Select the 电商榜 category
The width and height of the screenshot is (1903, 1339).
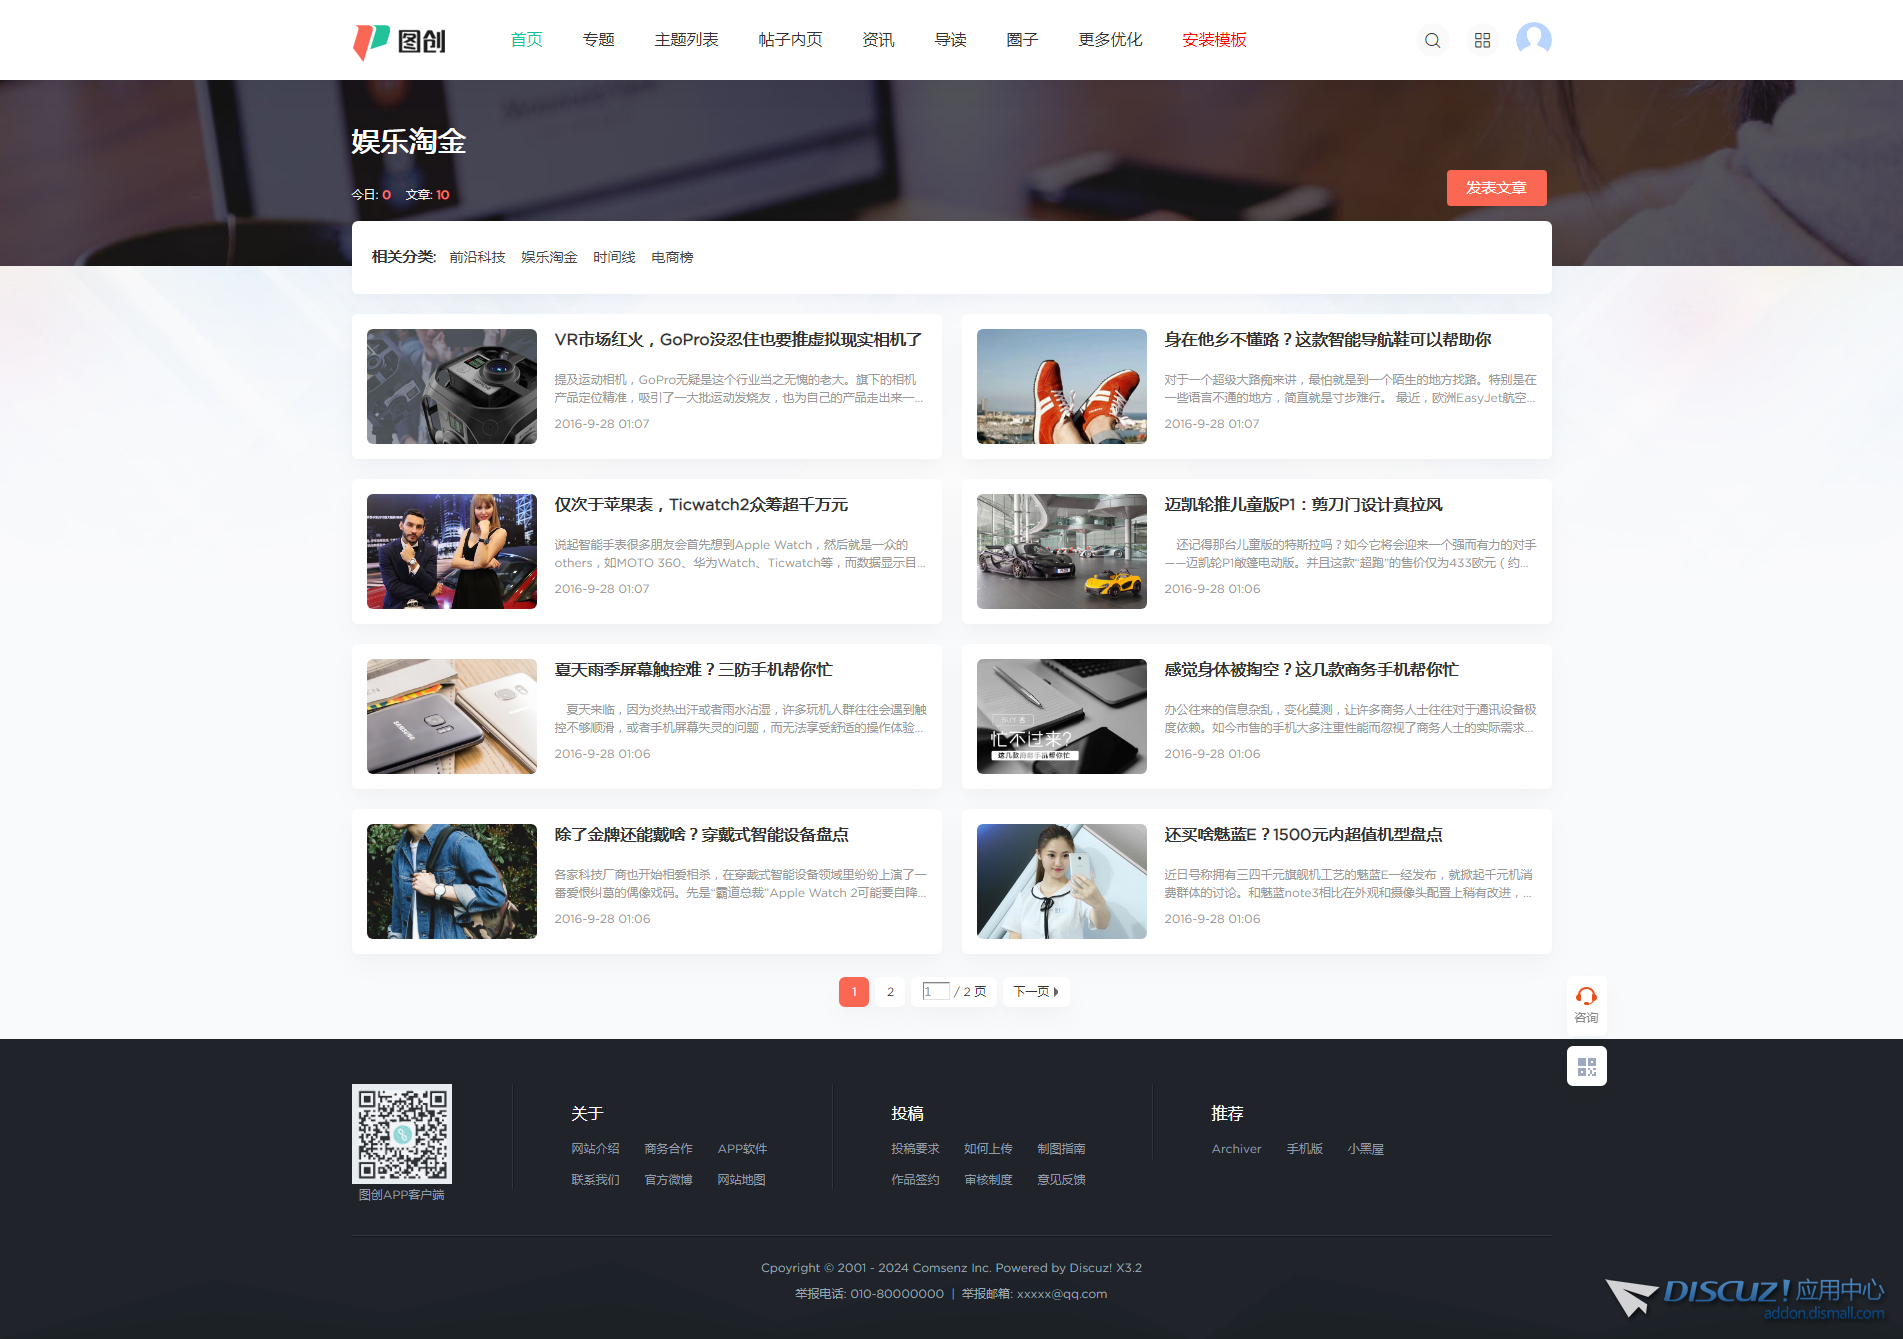click(x=672, y=257)
